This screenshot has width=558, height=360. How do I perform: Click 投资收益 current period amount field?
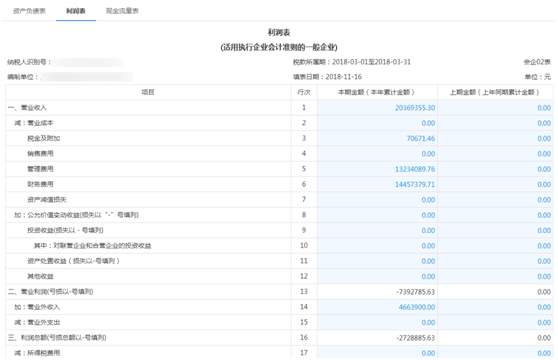pyautogui.click(x=377, y=230)
